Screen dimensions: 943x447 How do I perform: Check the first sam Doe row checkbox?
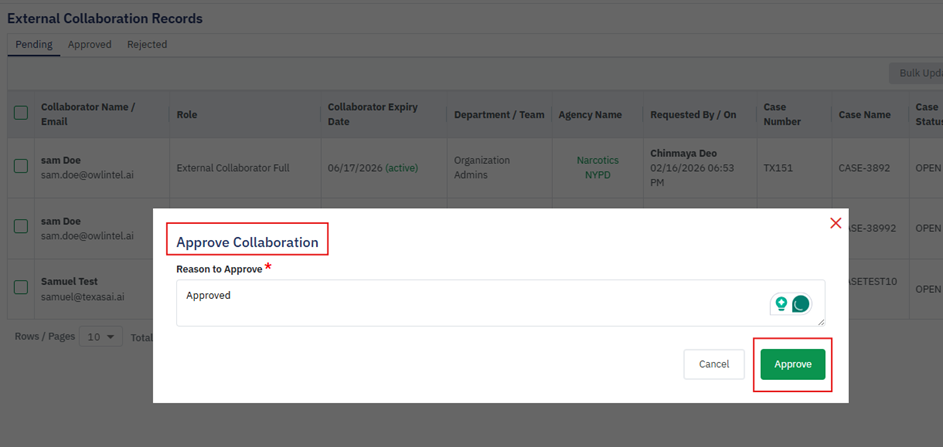[x=21, y=167]
